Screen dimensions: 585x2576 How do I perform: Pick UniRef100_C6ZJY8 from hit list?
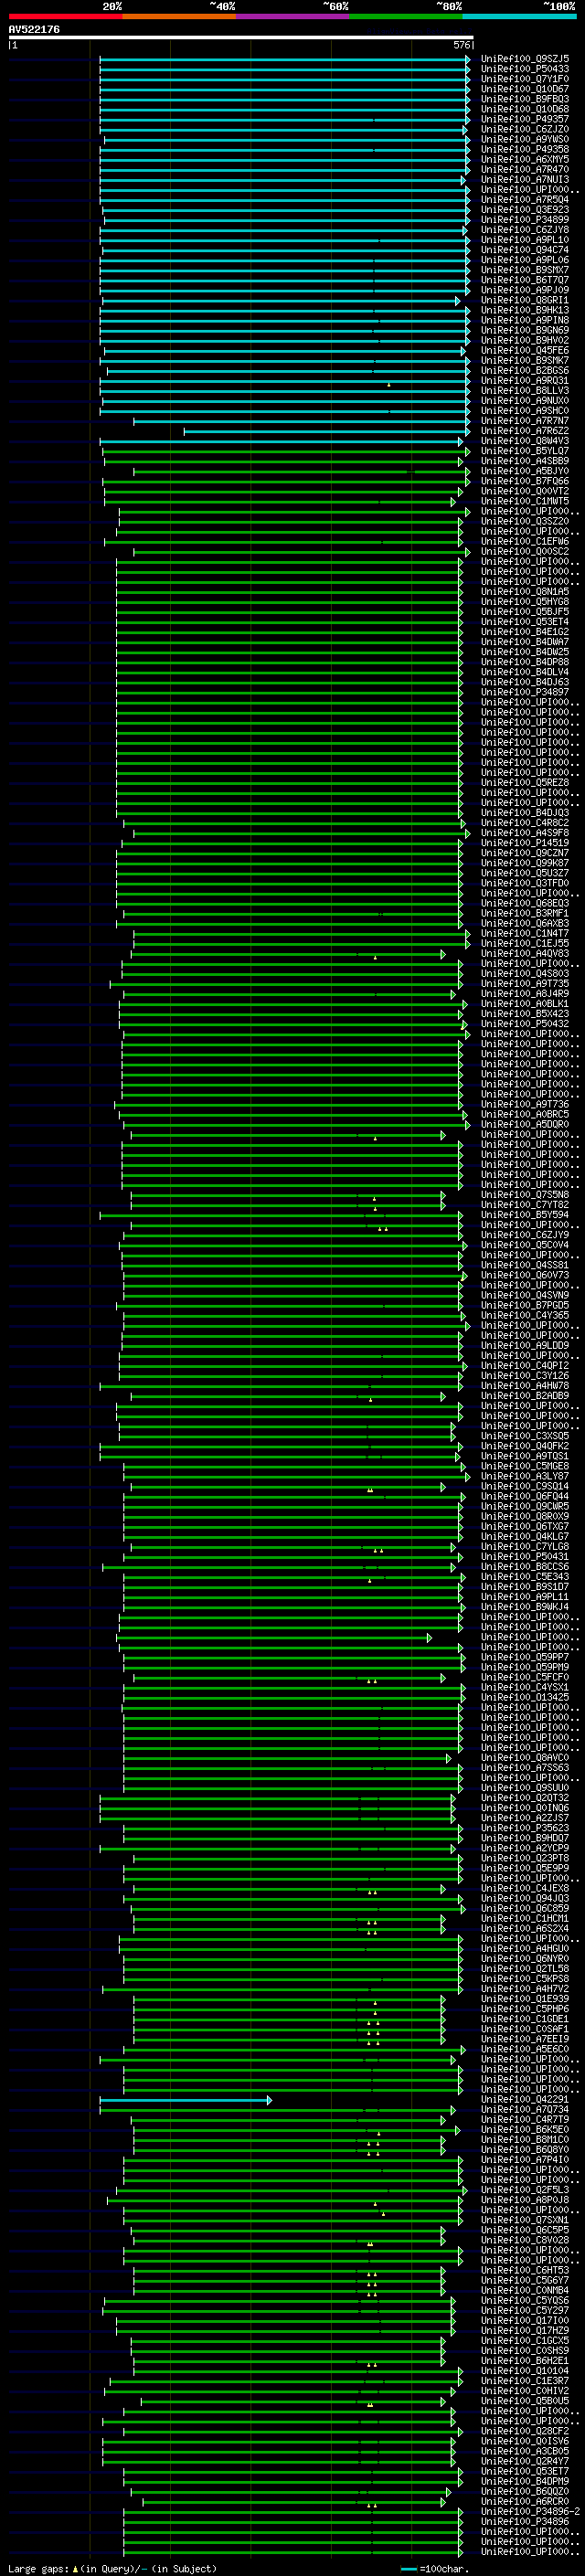point(525,230)
